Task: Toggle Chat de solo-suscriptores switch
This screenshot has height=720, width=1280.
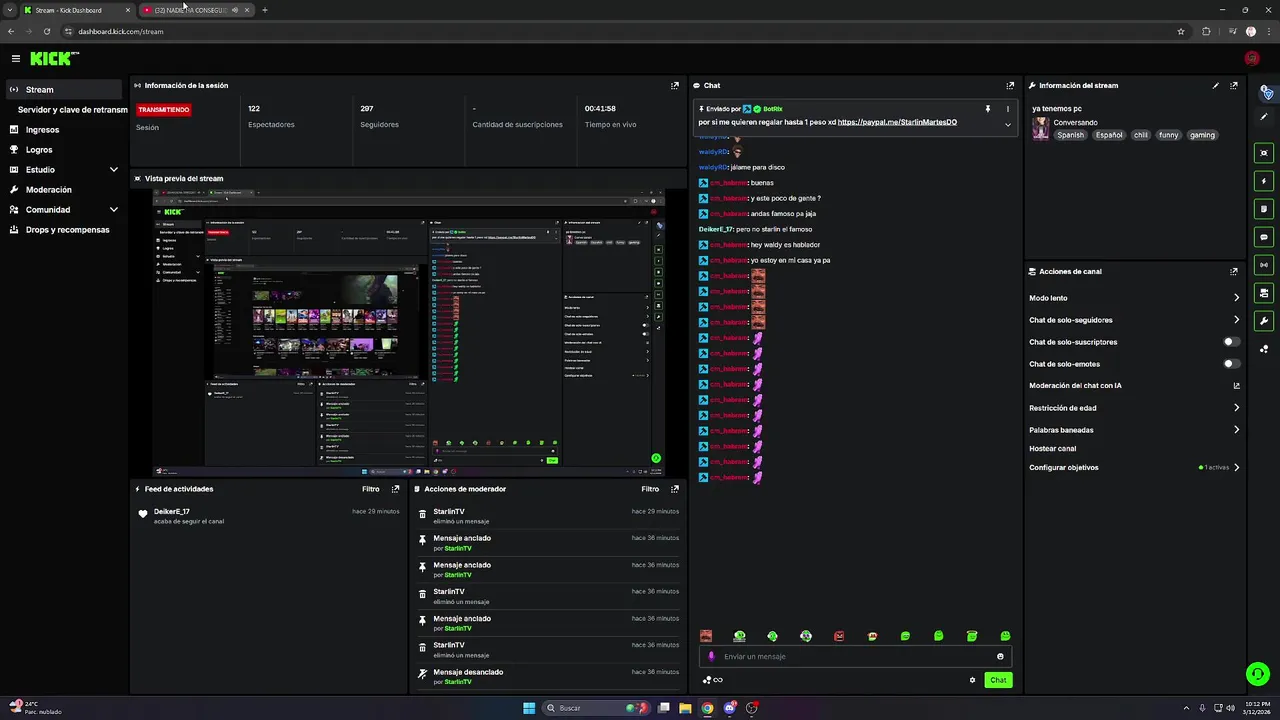Action: (1232, 342)
